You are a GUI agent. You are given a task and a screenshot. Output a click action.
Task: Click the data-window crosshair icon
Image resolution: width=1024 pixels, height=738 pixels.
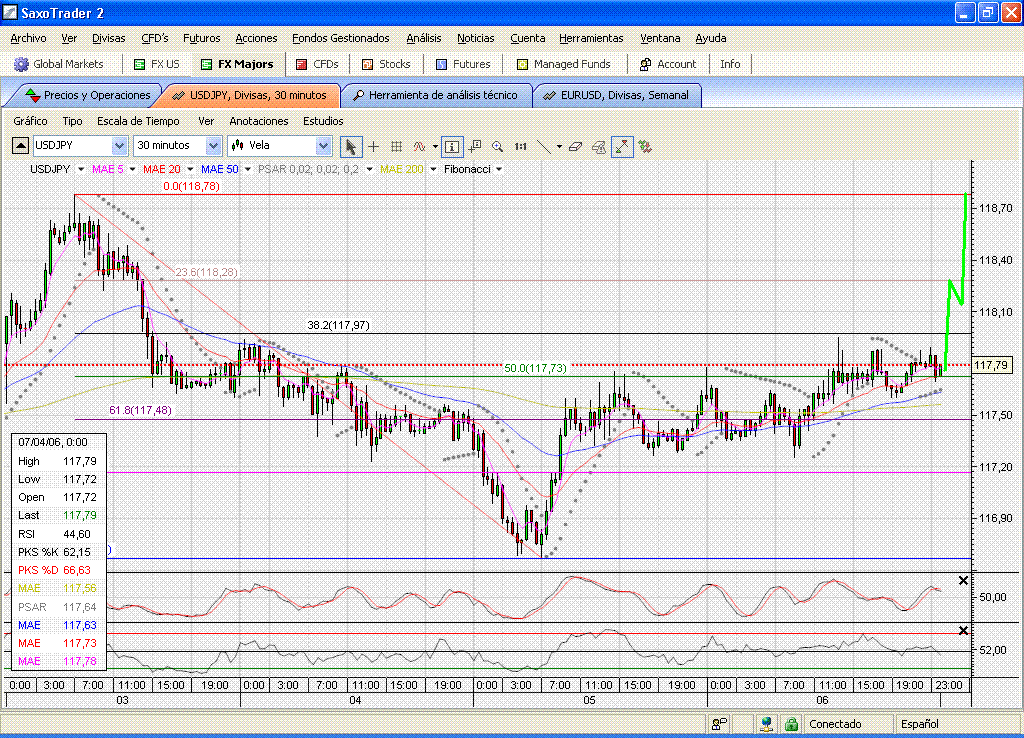click(x=475, y=146)
